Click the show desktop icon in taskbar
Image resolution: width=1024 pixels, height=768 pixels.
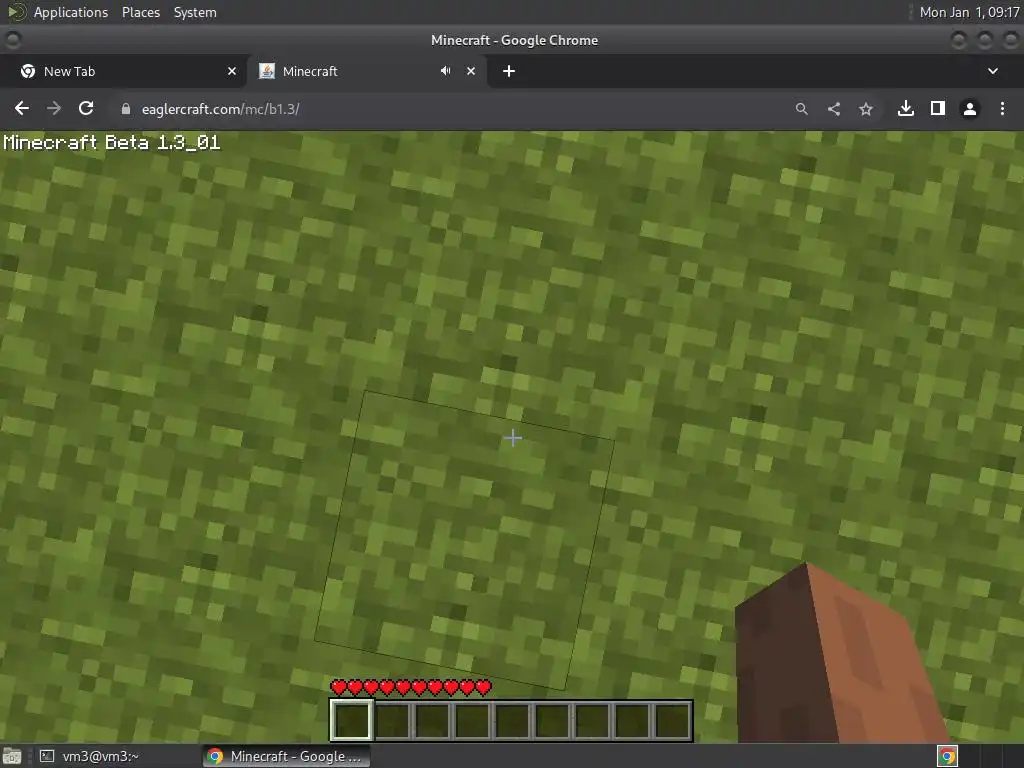(x=12, y=756)
